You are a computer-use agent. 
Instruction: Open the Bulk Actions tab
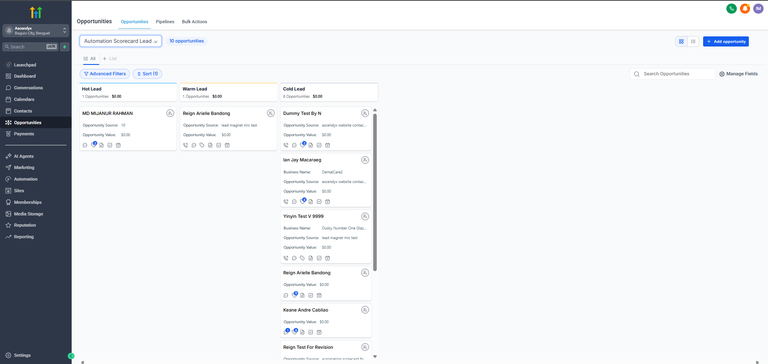[x=194, y=22]
